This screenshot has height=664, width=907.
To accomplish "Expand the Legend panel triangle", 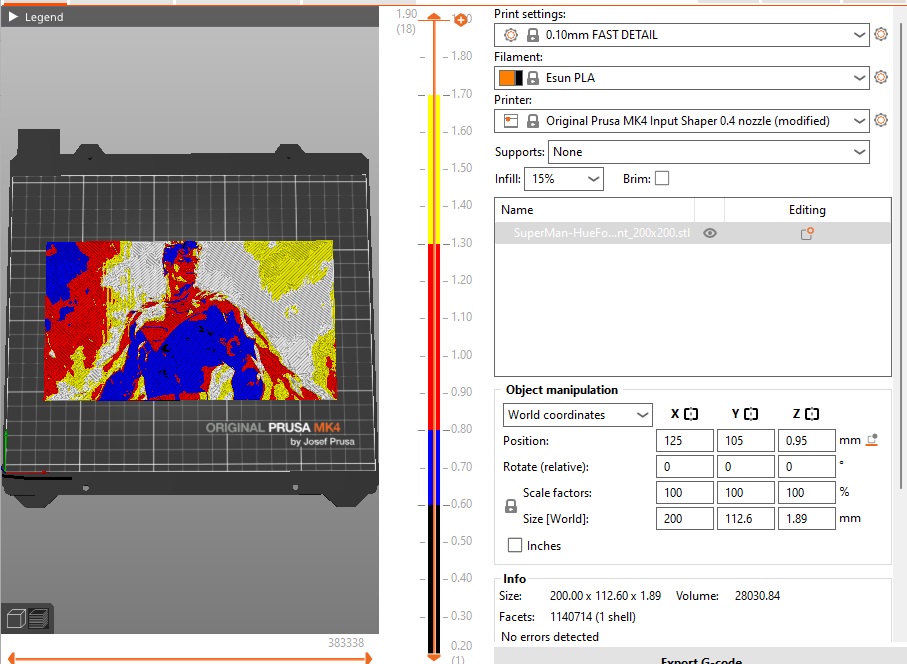I will pos(13,17).
